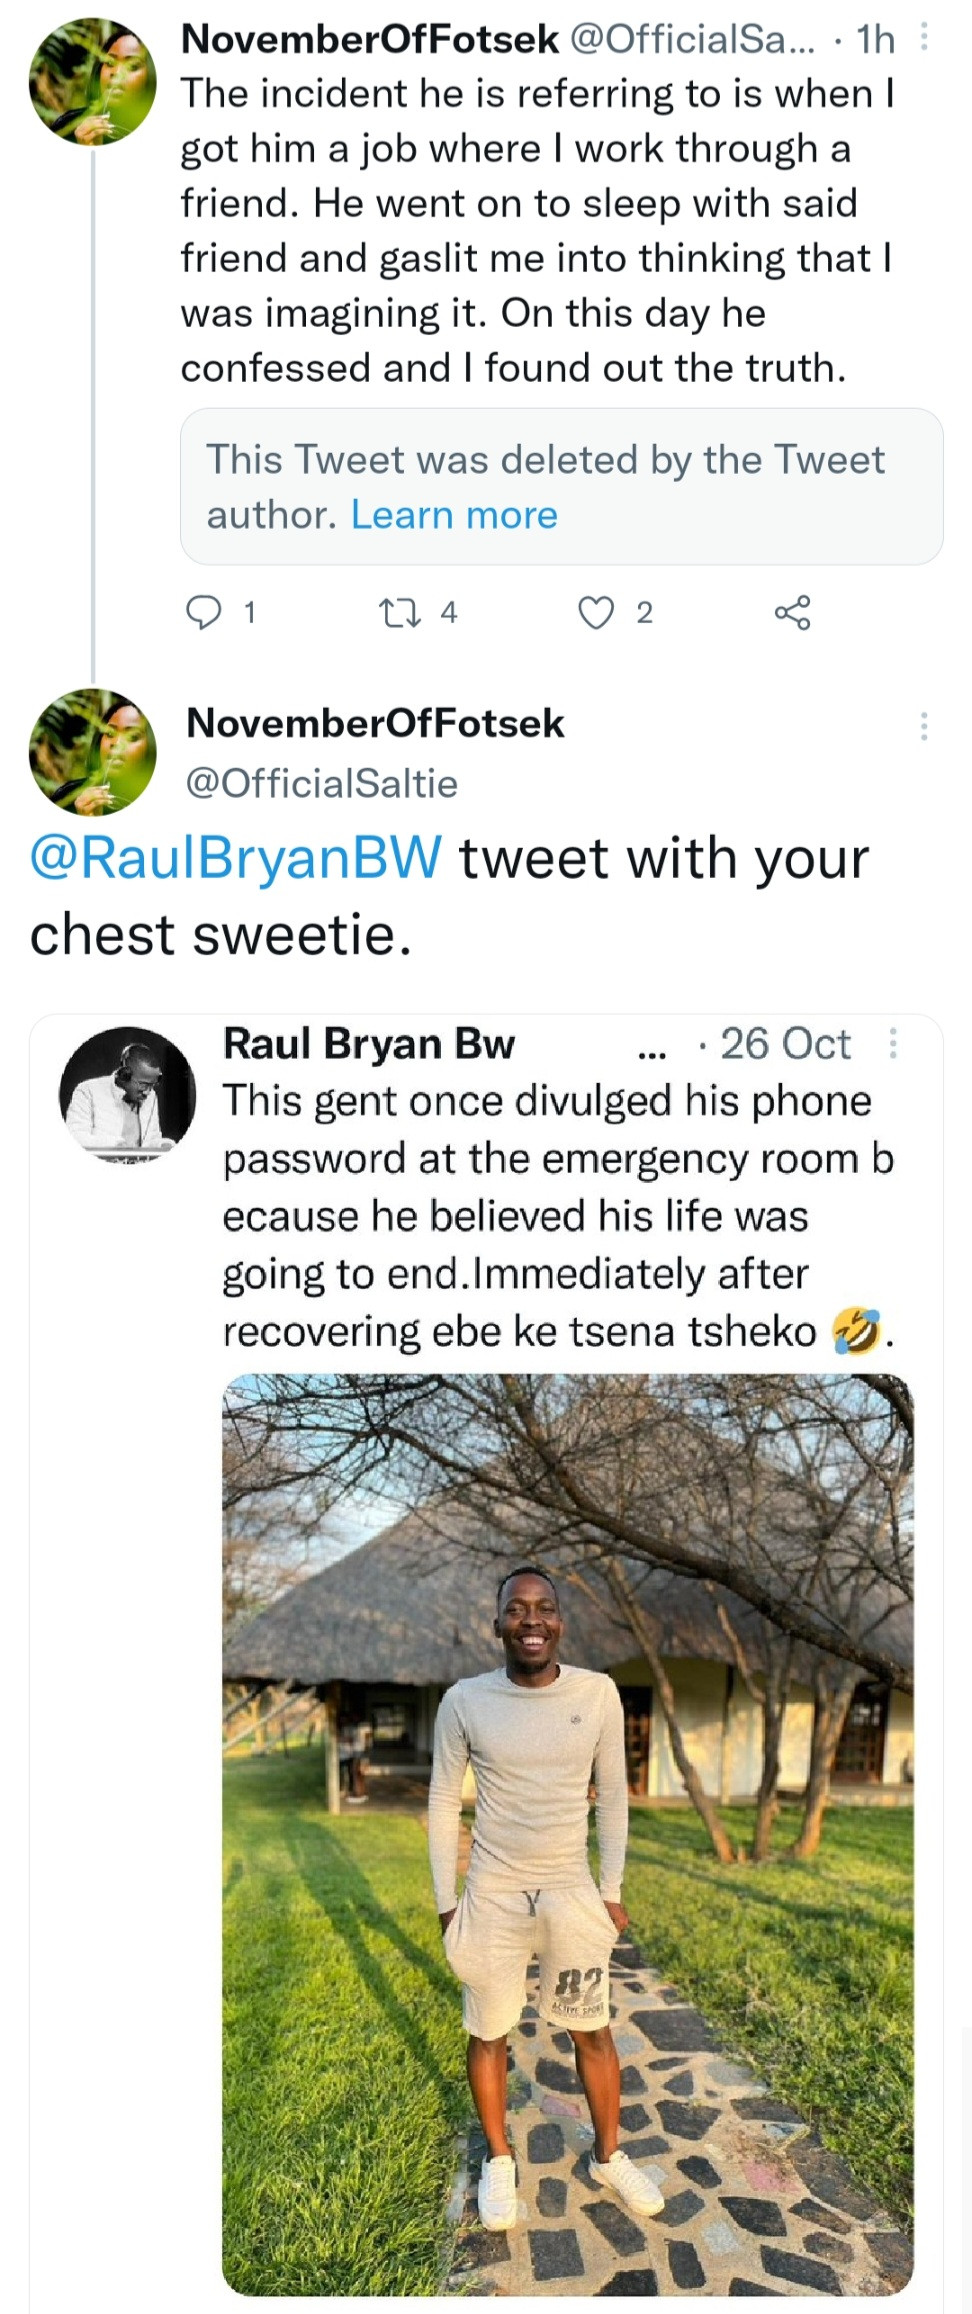Open three-dot menu beside @OfficialSaltie
Image resolution: width=972 pixels, height=2314 pixels.
click(924, 725)
